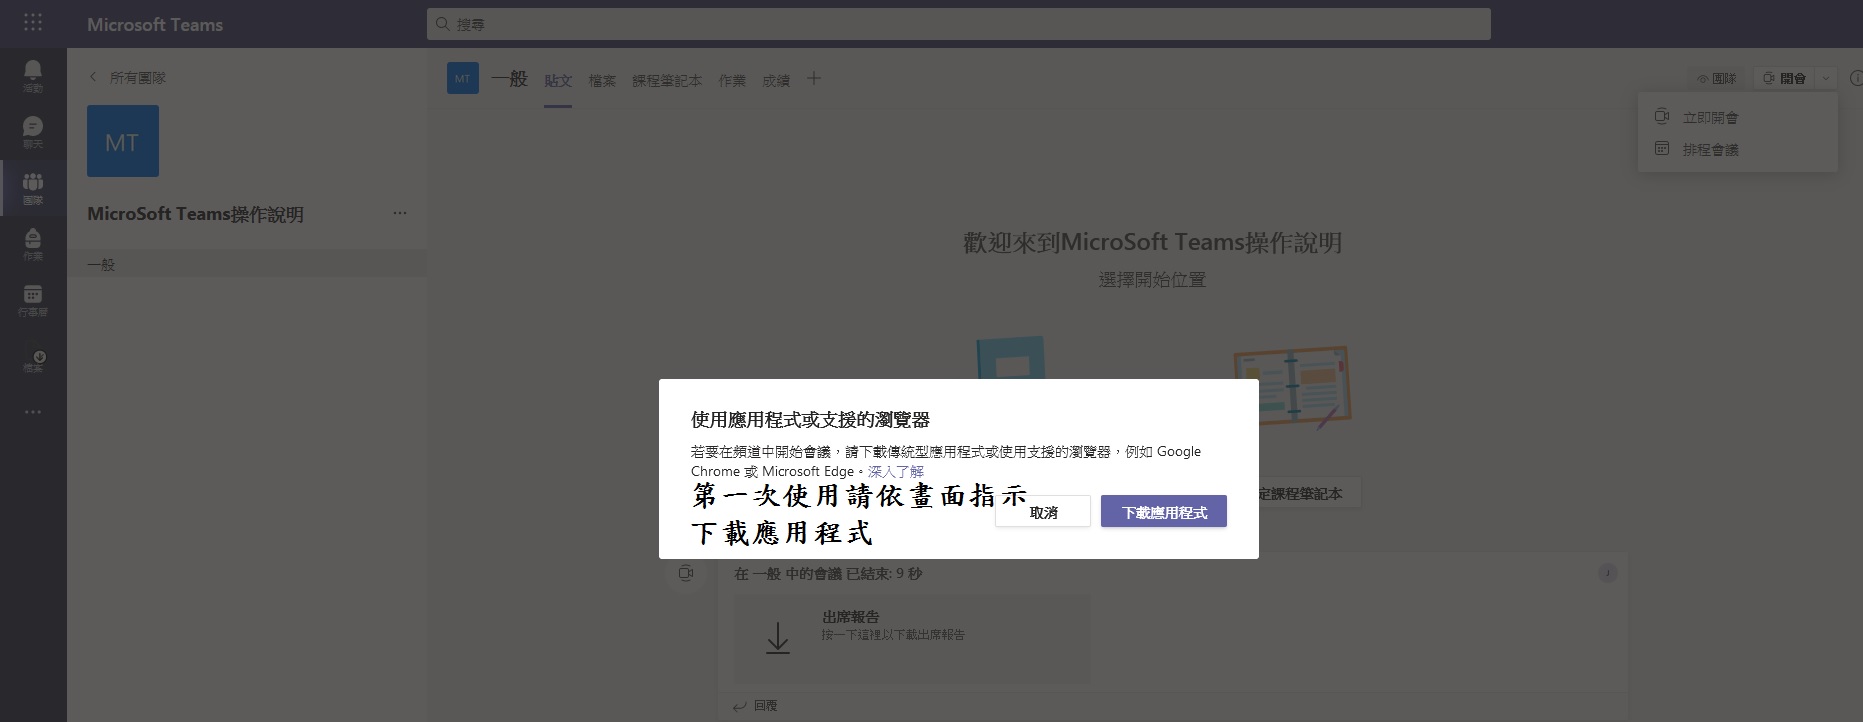Switch to the 課程筆記本 tab
This screenshot has width=1863, height=722.
click(667, 80)
